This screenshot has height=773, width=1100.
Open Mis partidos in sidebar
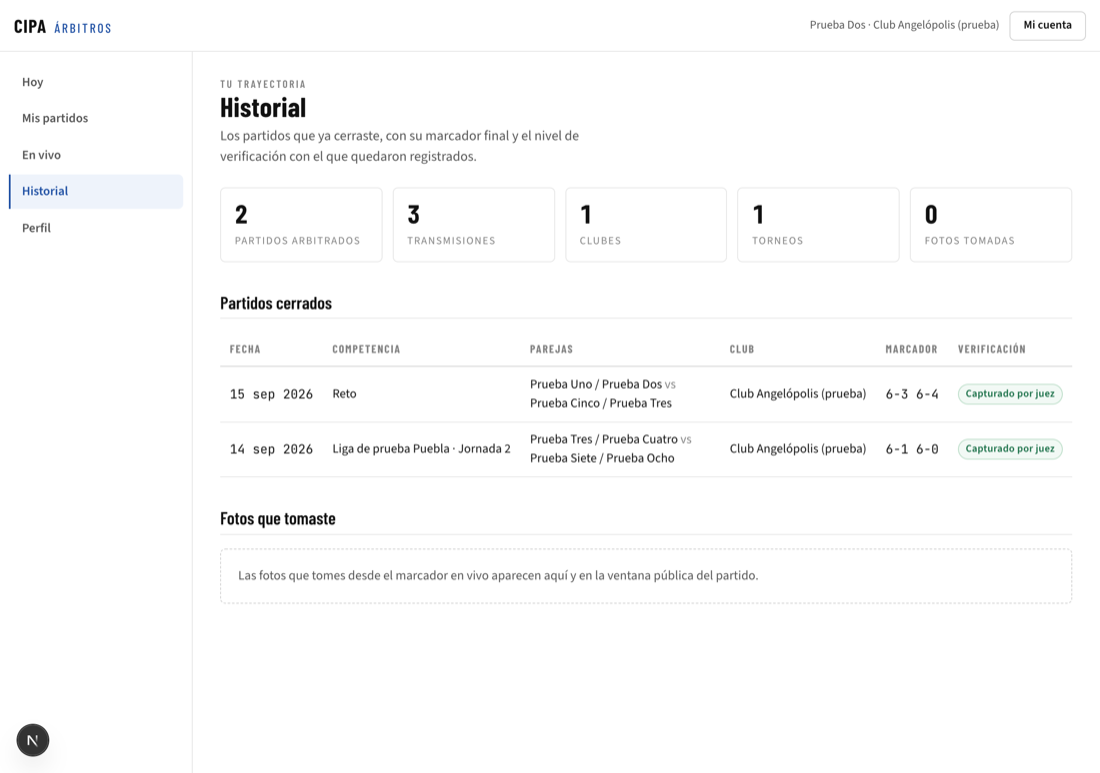95,118
